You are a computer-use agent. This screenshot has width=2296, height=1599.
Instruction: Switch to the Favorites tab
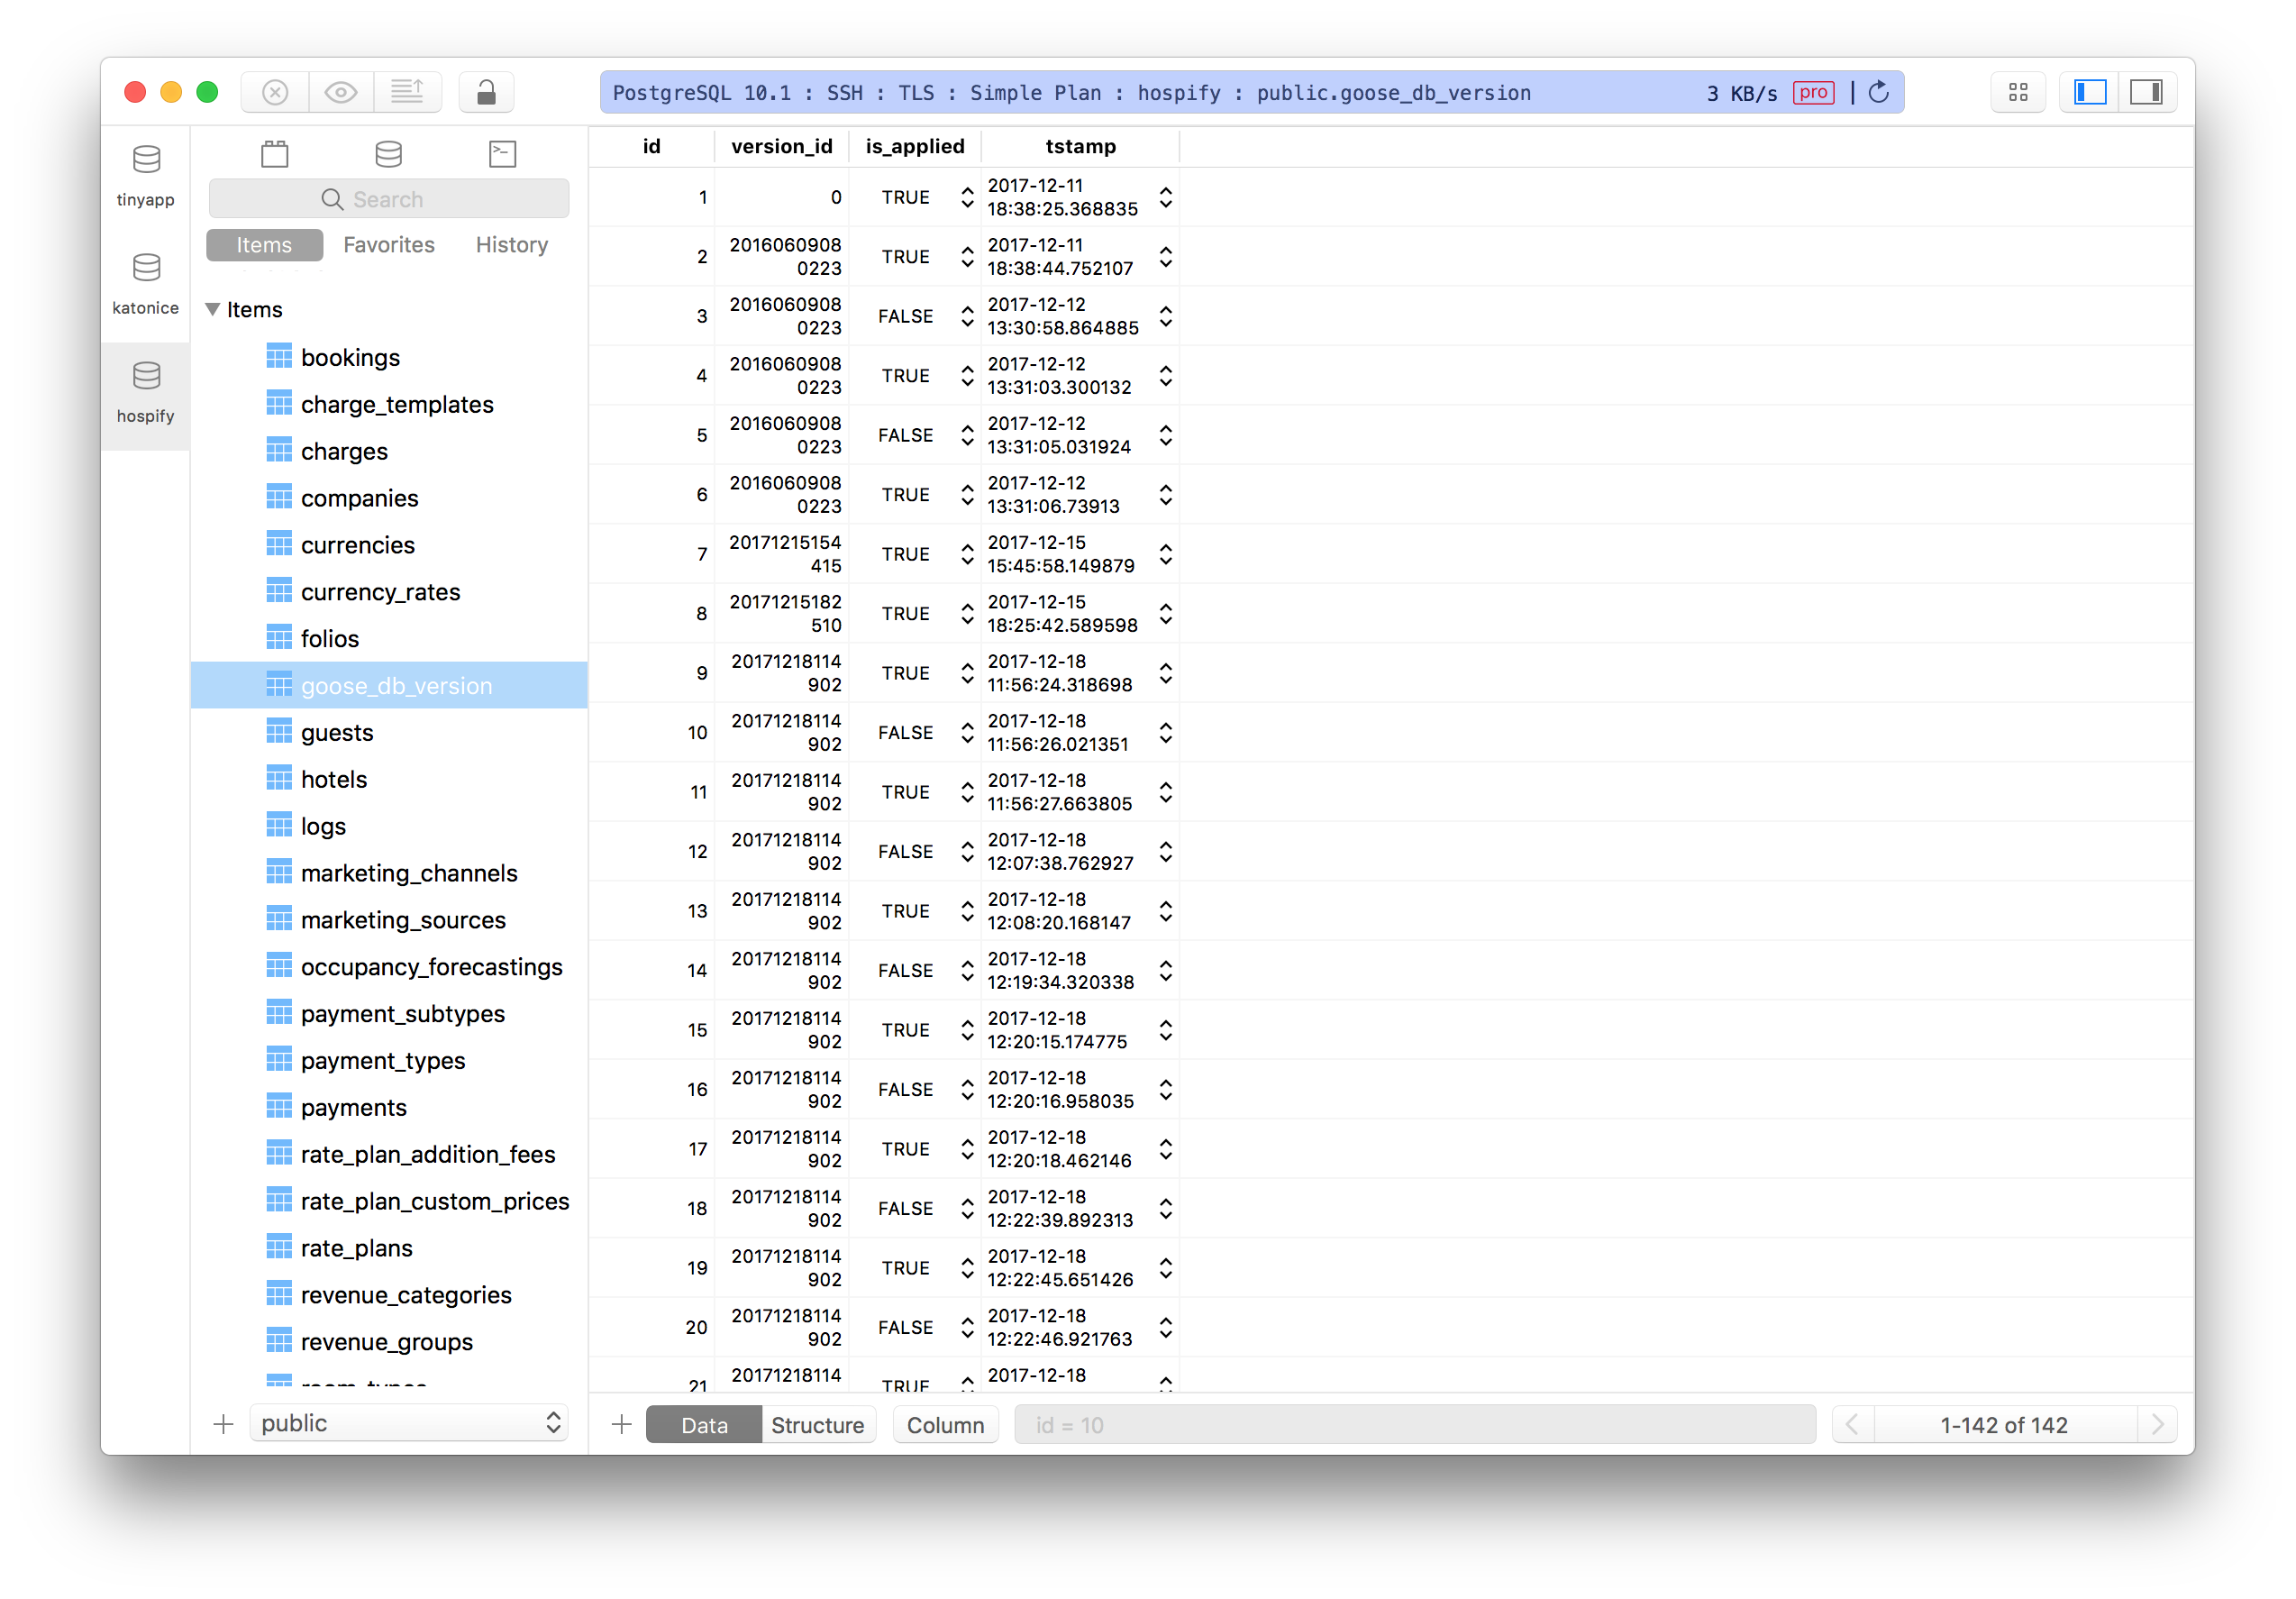tap(388, 244)
